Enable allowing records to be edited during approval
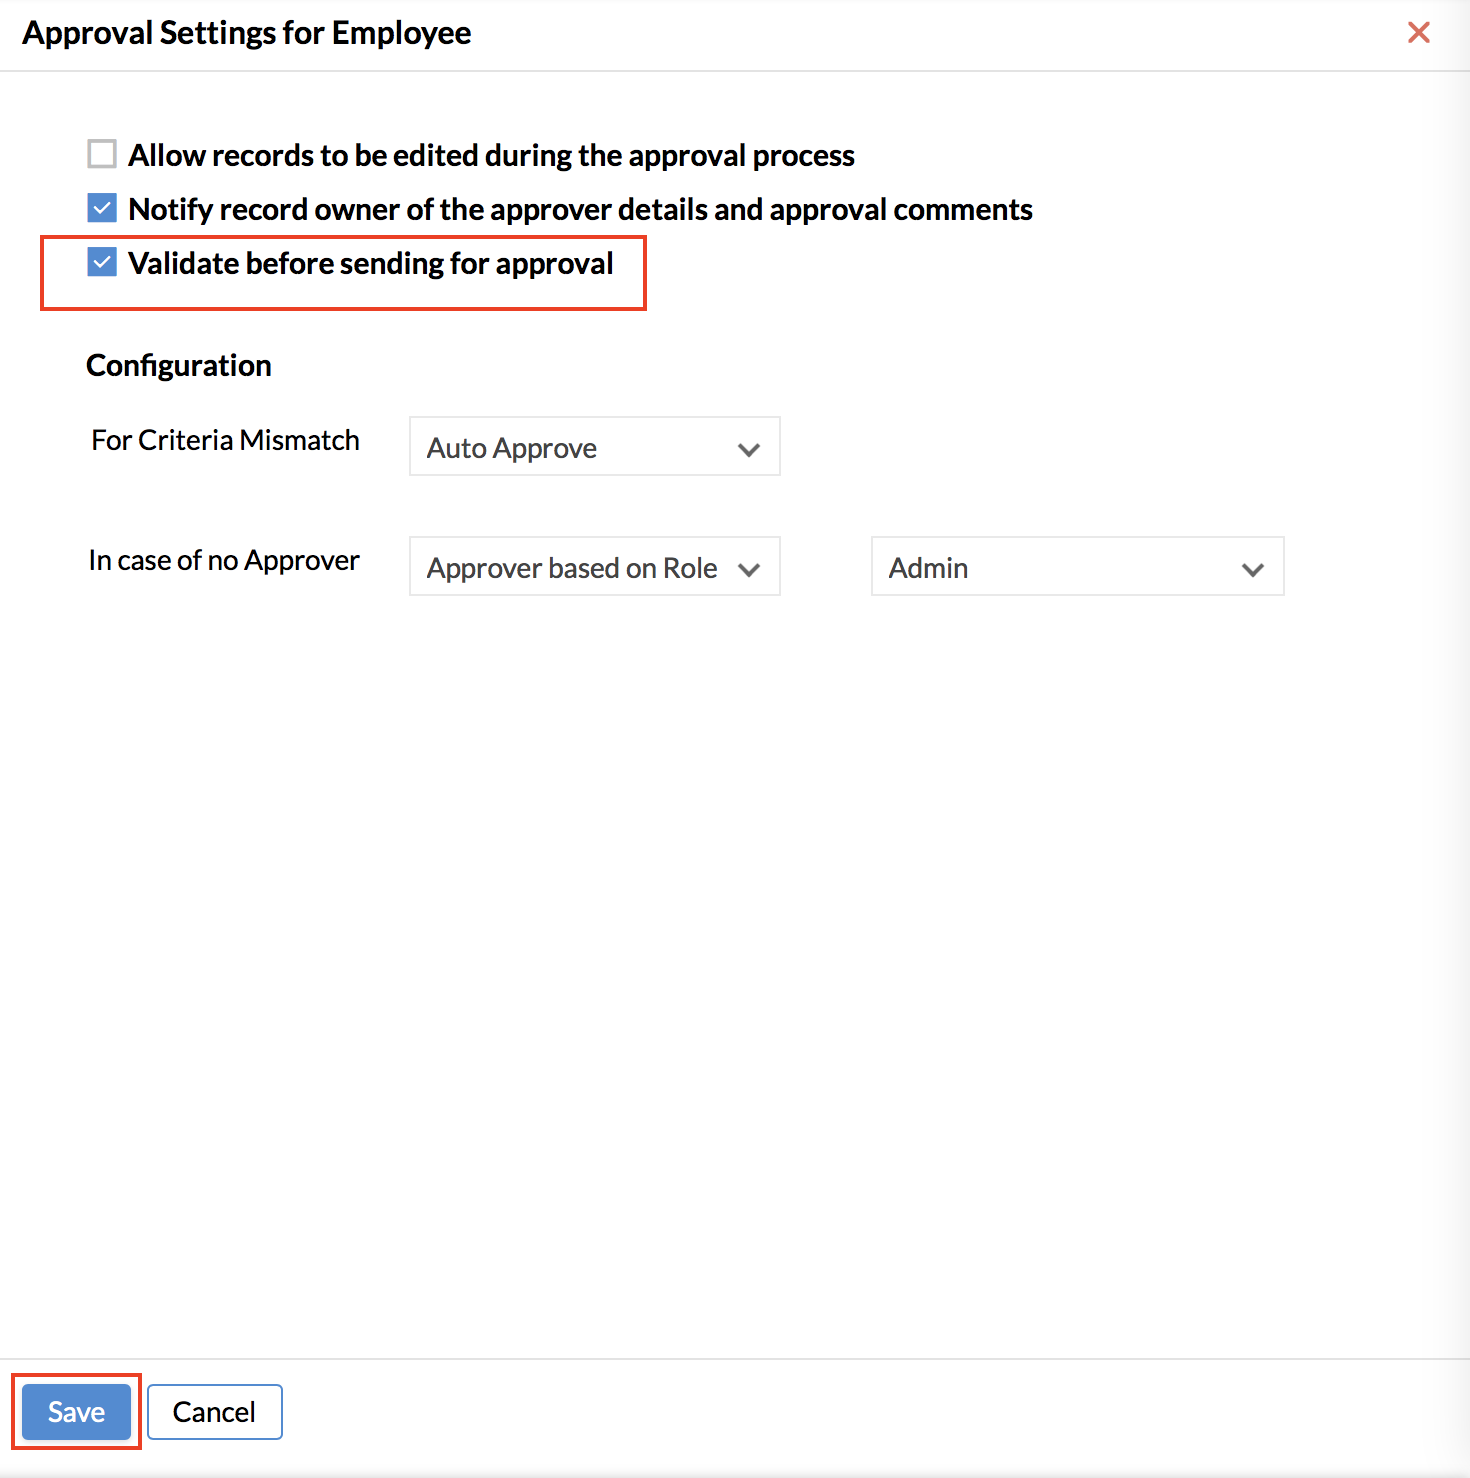1470x1478 pixels. pyautogui.click(x=102, y=154)
